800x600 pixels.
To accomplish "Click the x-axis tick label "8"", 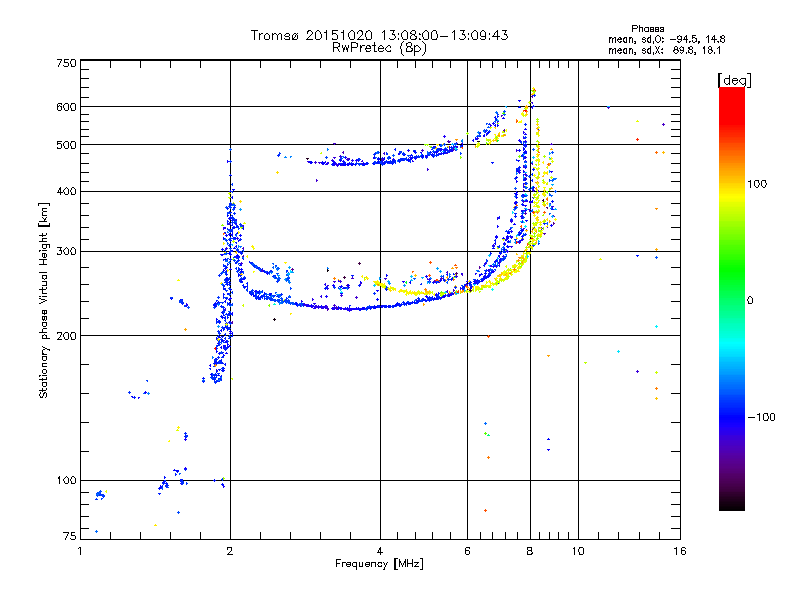I will pos(530,551).
